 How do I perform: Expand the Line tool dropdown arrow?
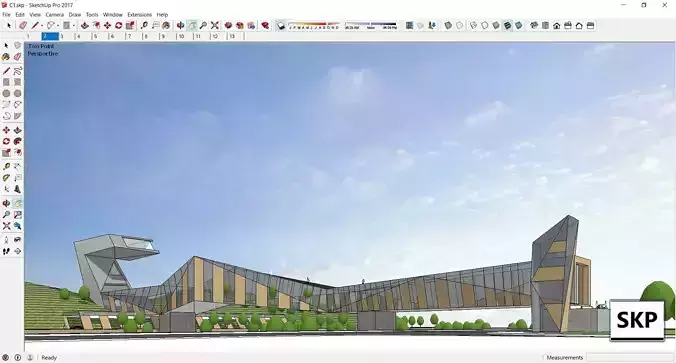(x=42, y=26)
